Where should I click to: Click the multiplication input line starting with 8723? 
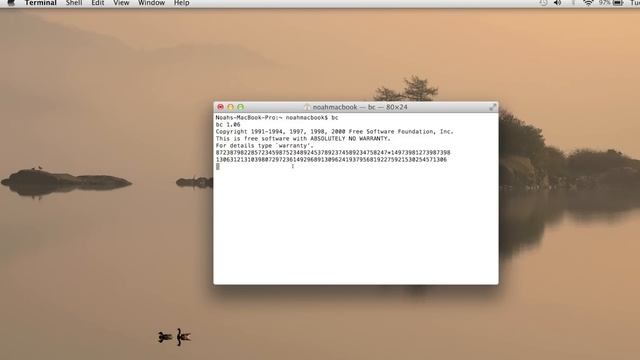pyautogui.click(x=333, y=152)
